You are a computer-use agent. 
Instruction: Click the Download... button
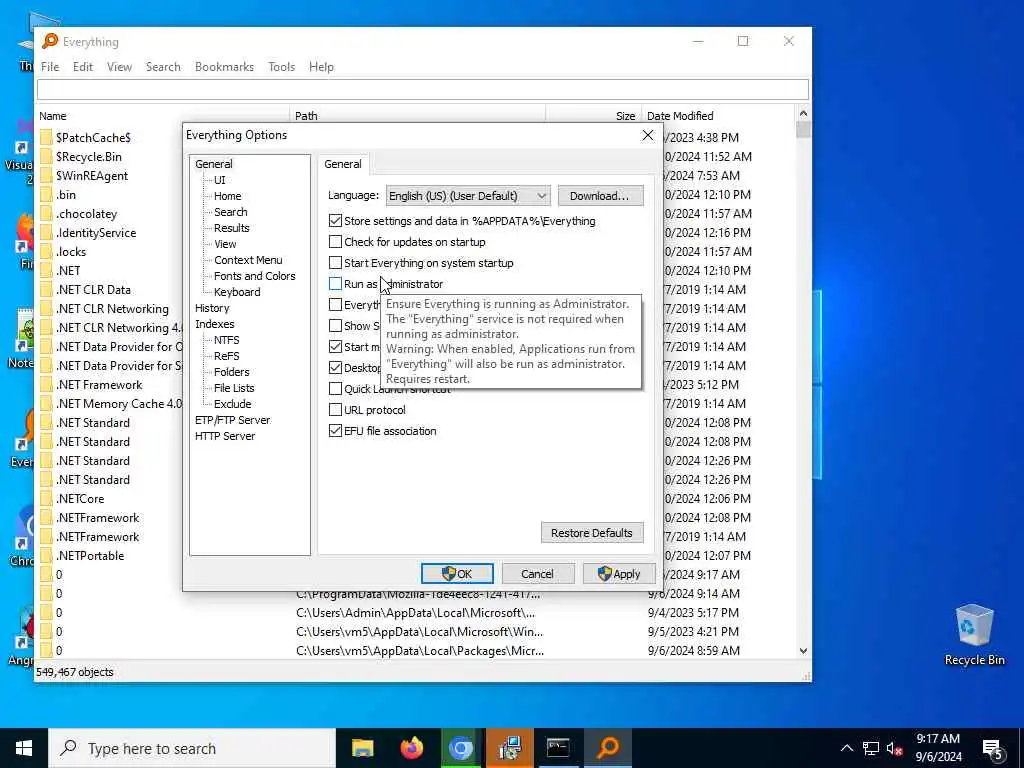click(x=600, y=196)
